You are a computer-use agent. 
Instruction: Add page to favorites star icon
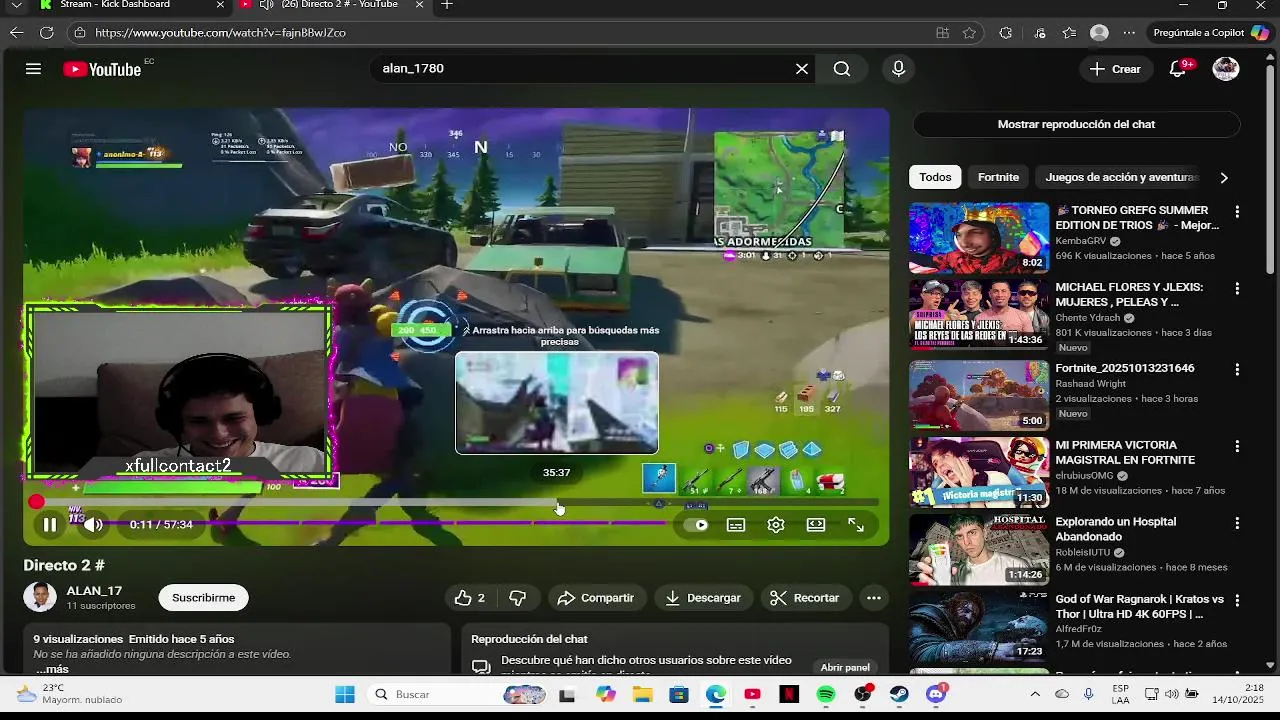point(969,33)
